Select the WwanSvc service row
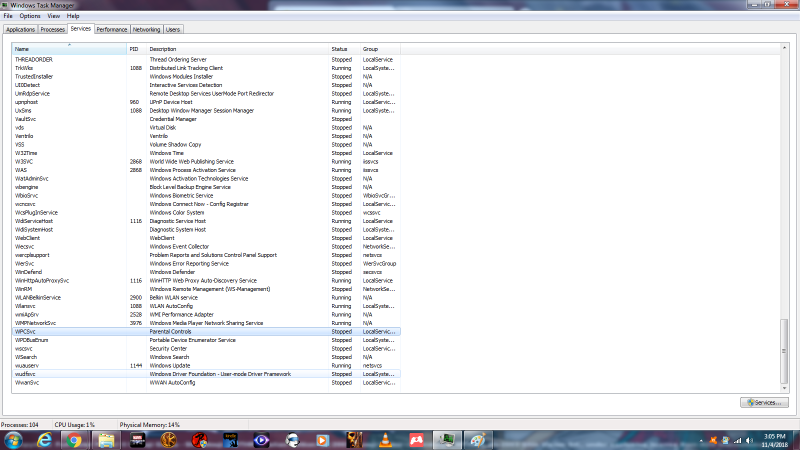The width and height of the screenshot is (800, 450). [206, 383]
